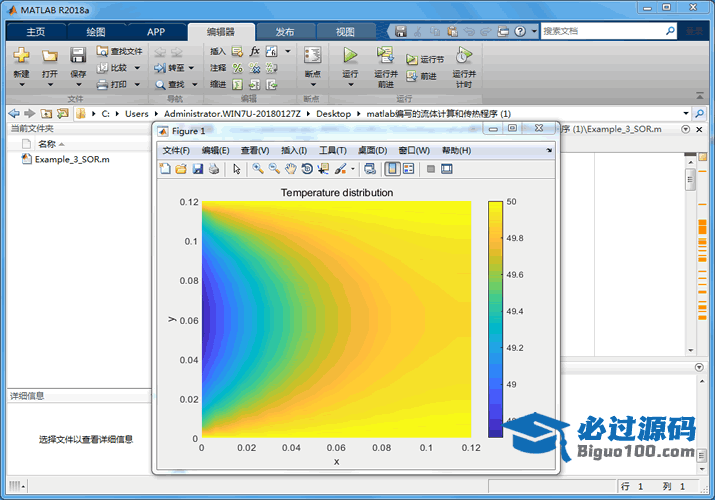The image size is (715, 500).
Task: Click the 打印 (Print) ribbon icon
Action: 103,84
